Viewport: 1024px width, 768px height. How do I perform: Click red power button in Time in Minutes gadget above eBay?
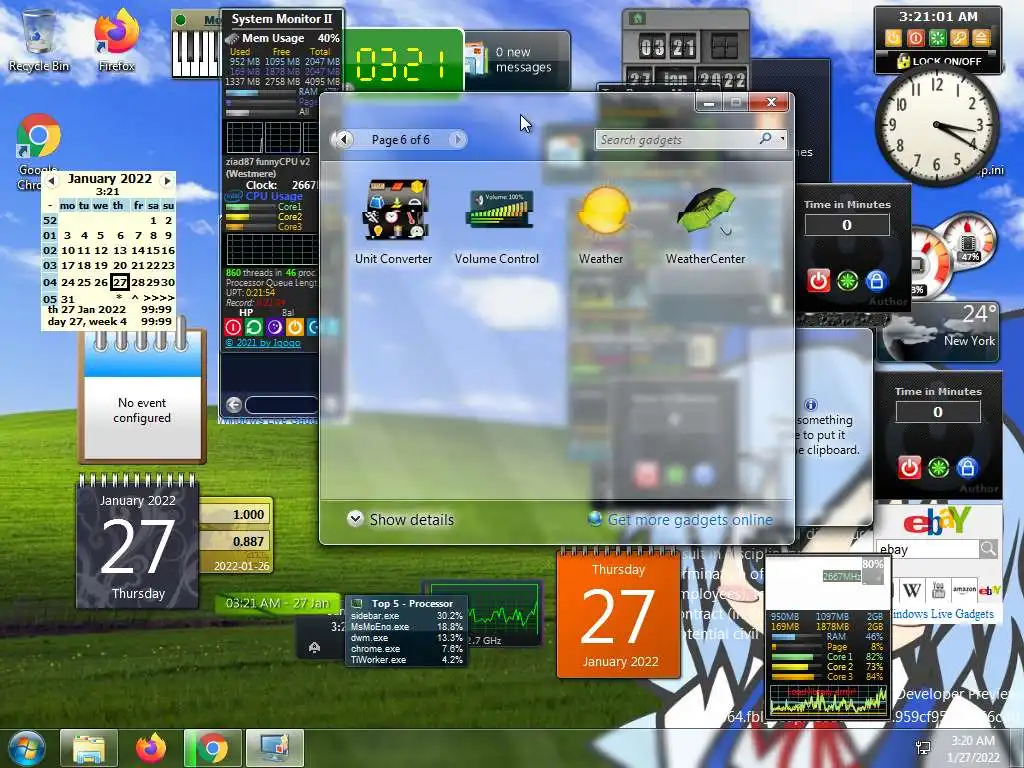click(909, 468)
